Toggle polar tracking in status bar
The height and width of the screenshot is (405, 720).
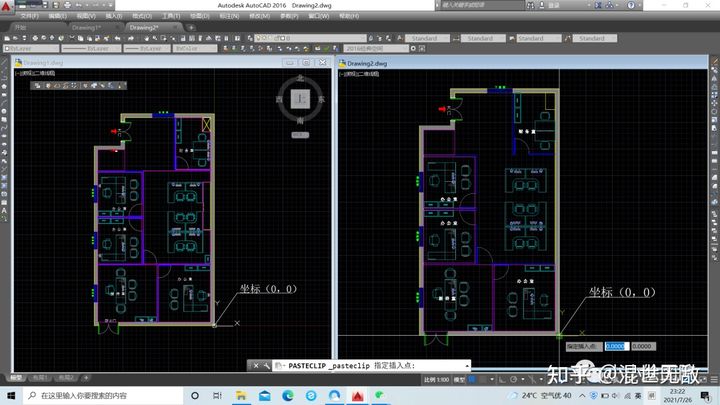point(513,379)
